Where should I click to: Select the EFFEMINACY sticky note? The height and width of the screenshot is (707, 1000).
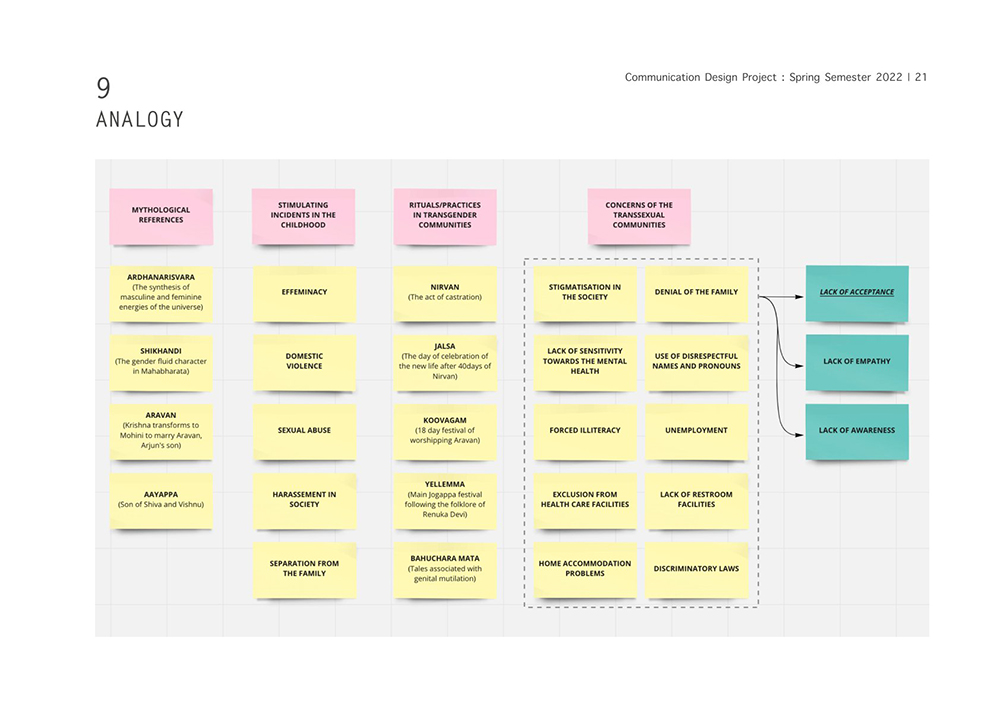304,293
